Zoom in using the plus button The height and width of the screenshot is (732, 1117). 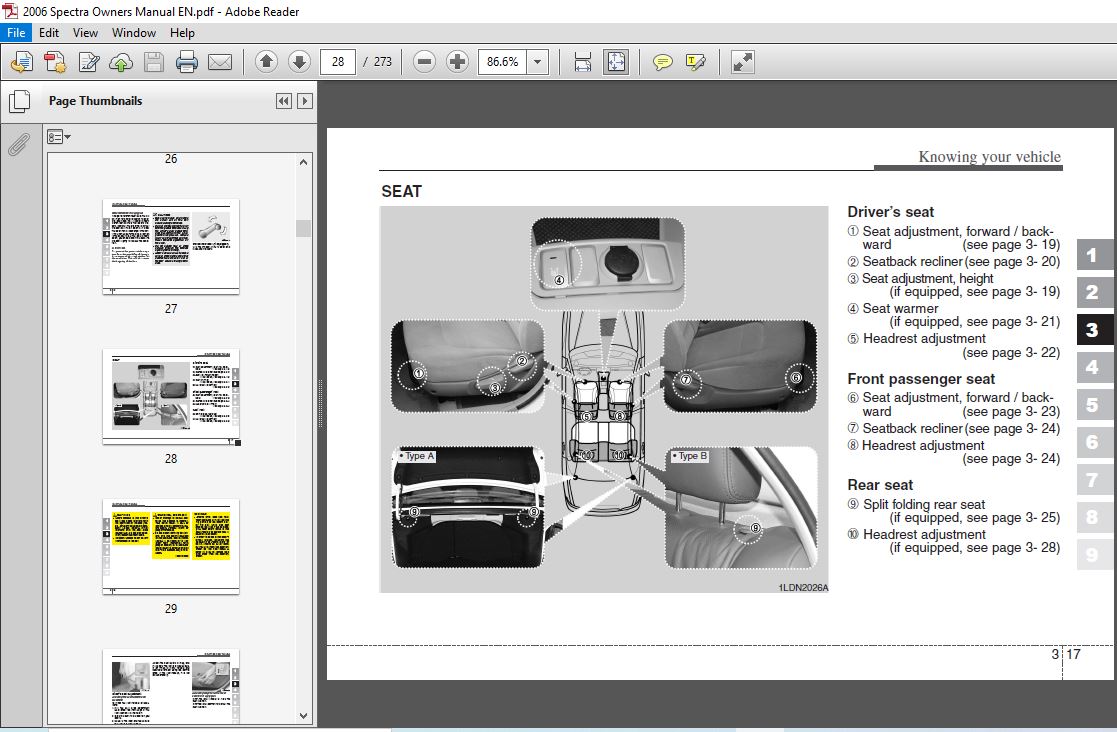(x=458, y=62)
